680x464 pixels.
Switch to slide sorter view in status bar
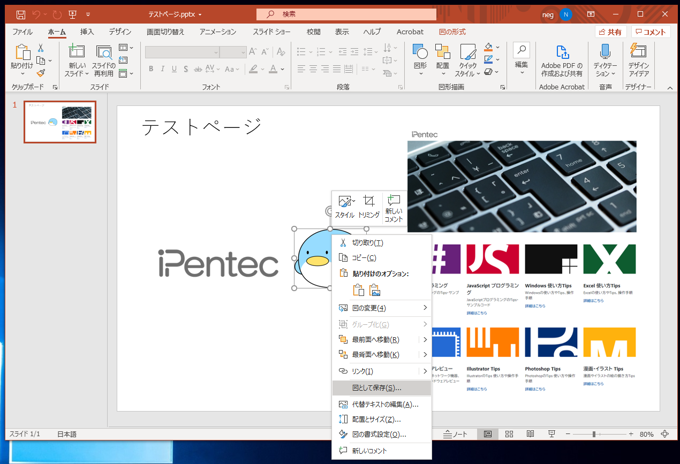tap(509, 435)
